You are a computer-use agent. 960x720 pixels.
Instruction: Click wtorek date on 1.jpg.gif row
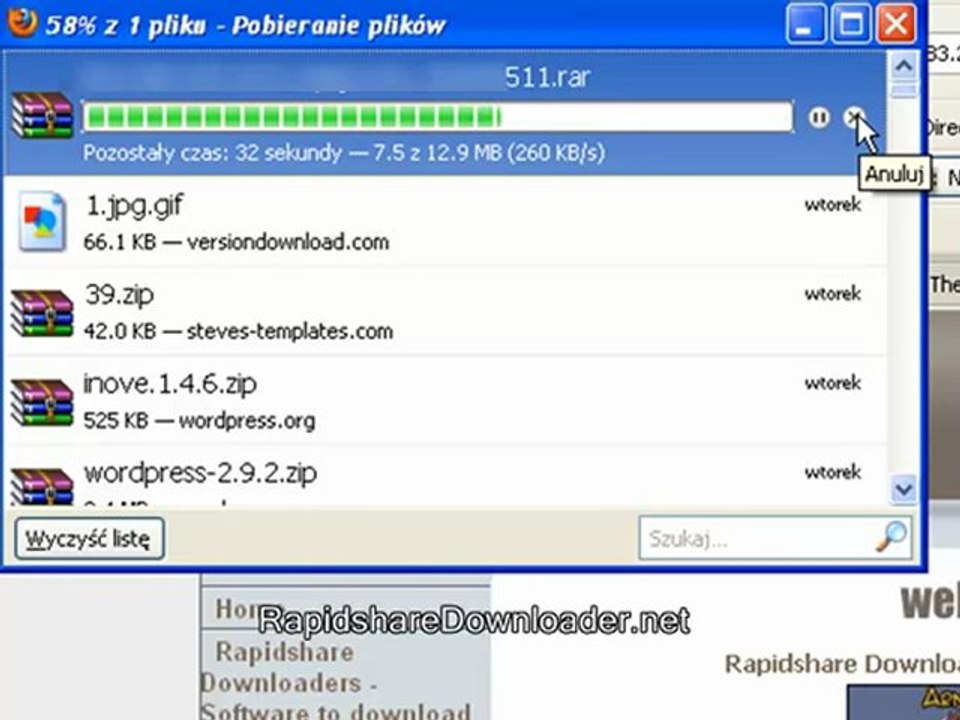click(833, 204)
